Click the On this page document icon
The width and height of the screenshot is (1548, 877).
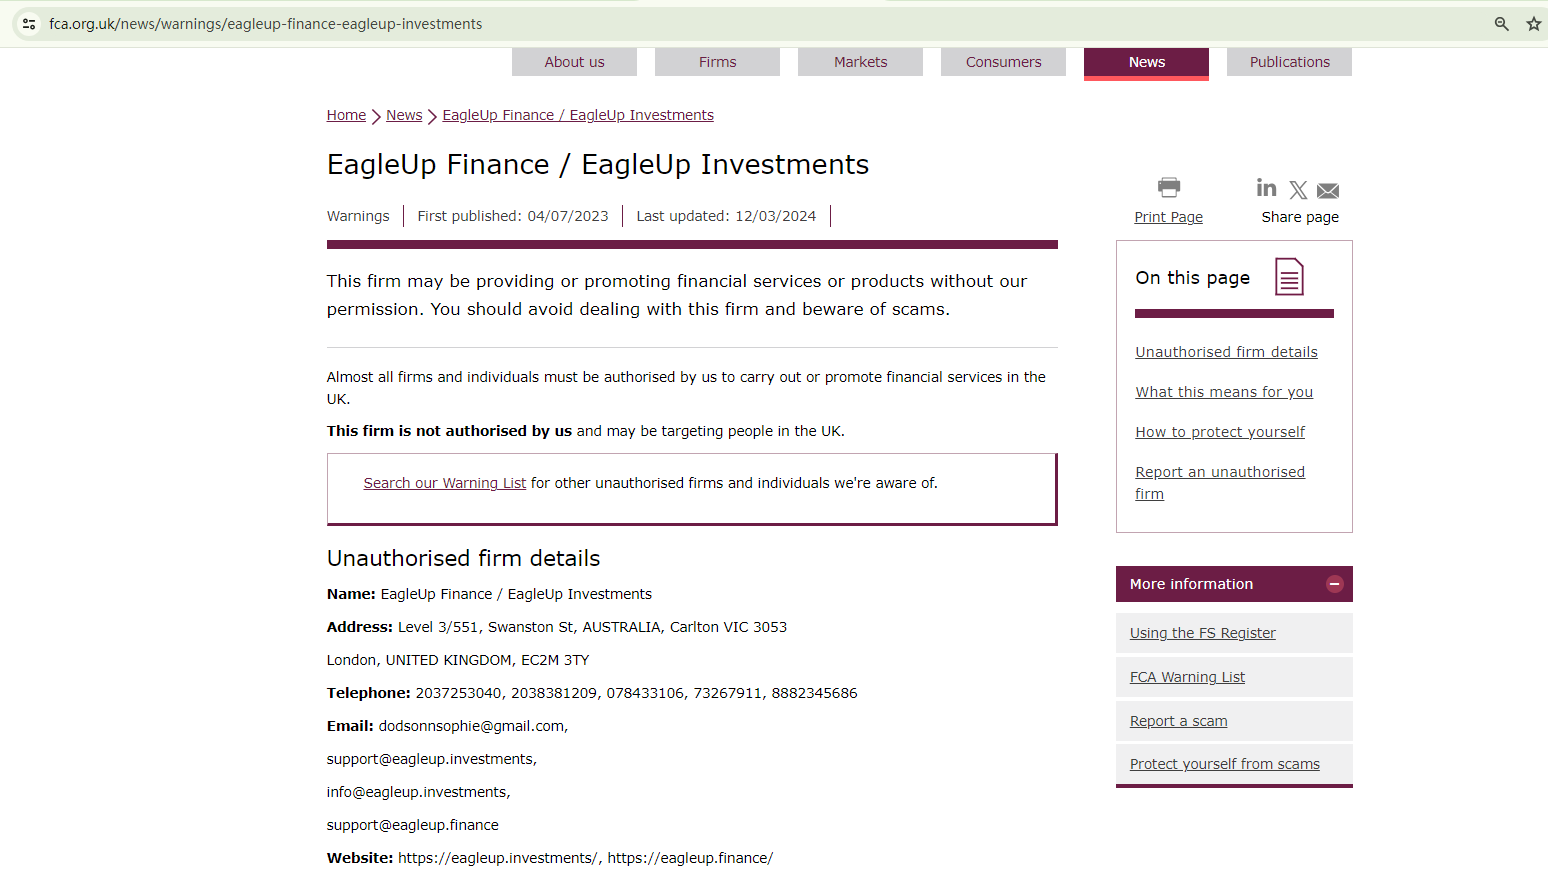pos(1289,277)
